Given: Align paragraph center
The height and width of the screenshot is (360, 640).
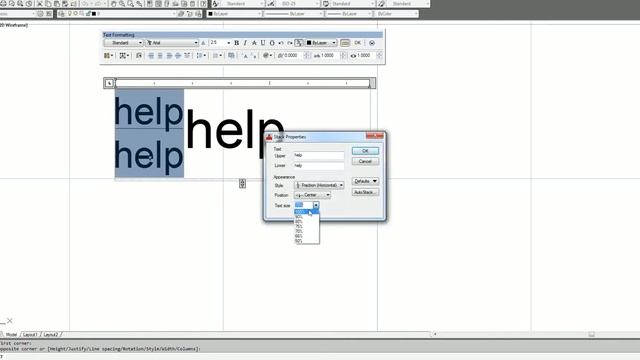Looking at the screenshot, I should click(160, 56).
